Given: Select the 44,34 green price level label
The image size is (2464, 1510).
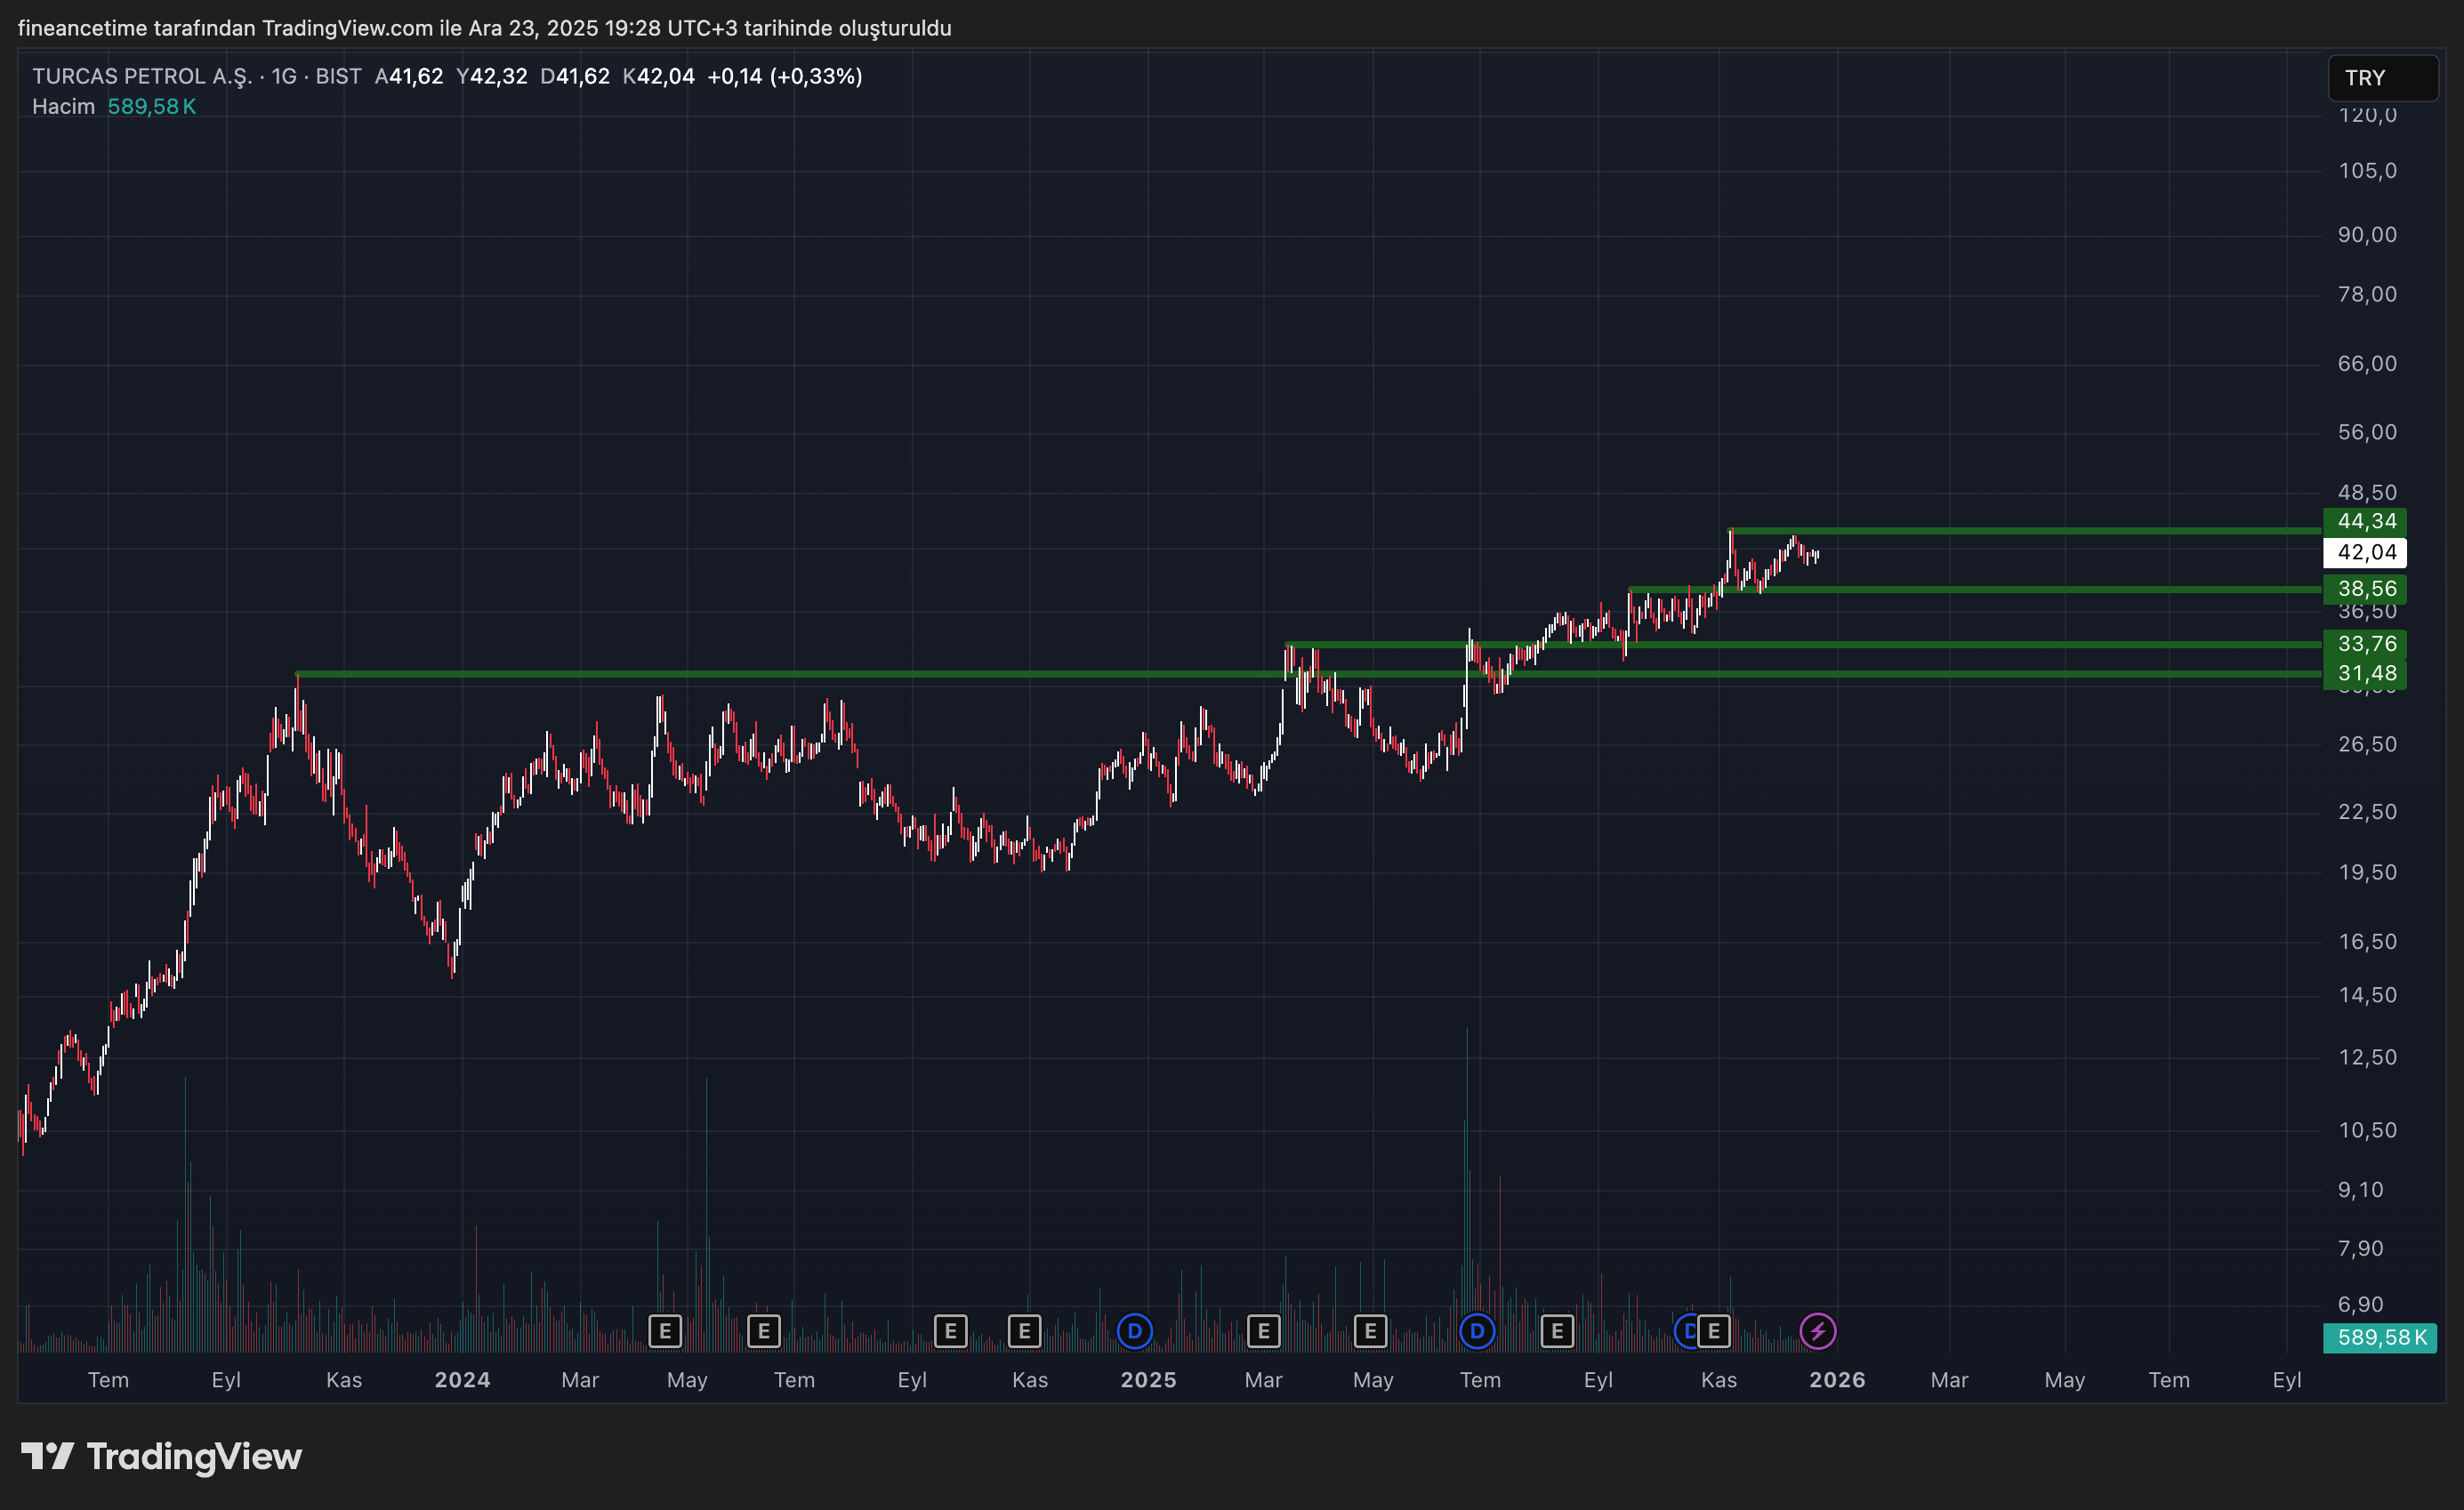Looking at the screenshot, I should tap(2365, 521).
